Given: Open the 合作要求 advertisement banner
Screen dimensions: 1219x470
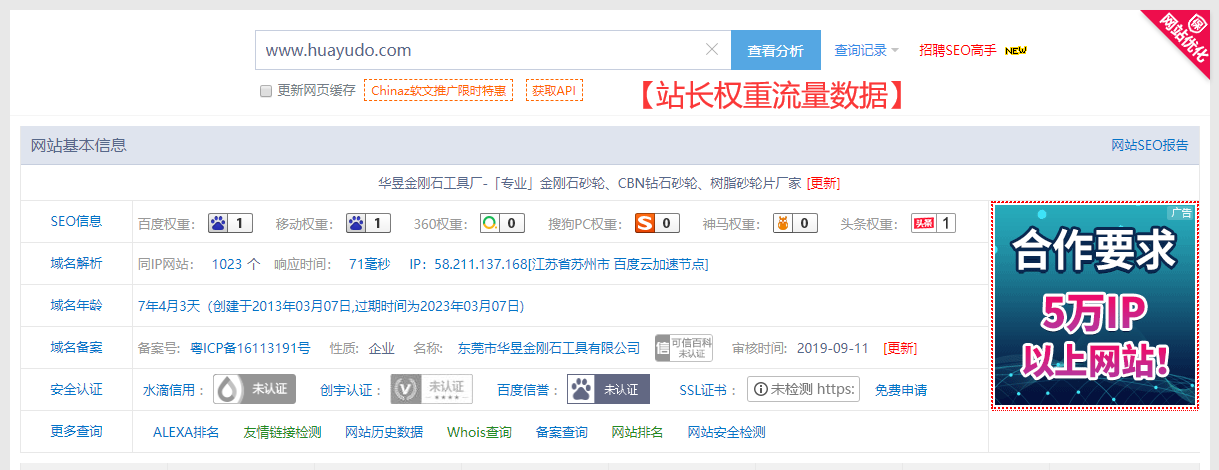Looking at the screenshot, I should 1094,306.
